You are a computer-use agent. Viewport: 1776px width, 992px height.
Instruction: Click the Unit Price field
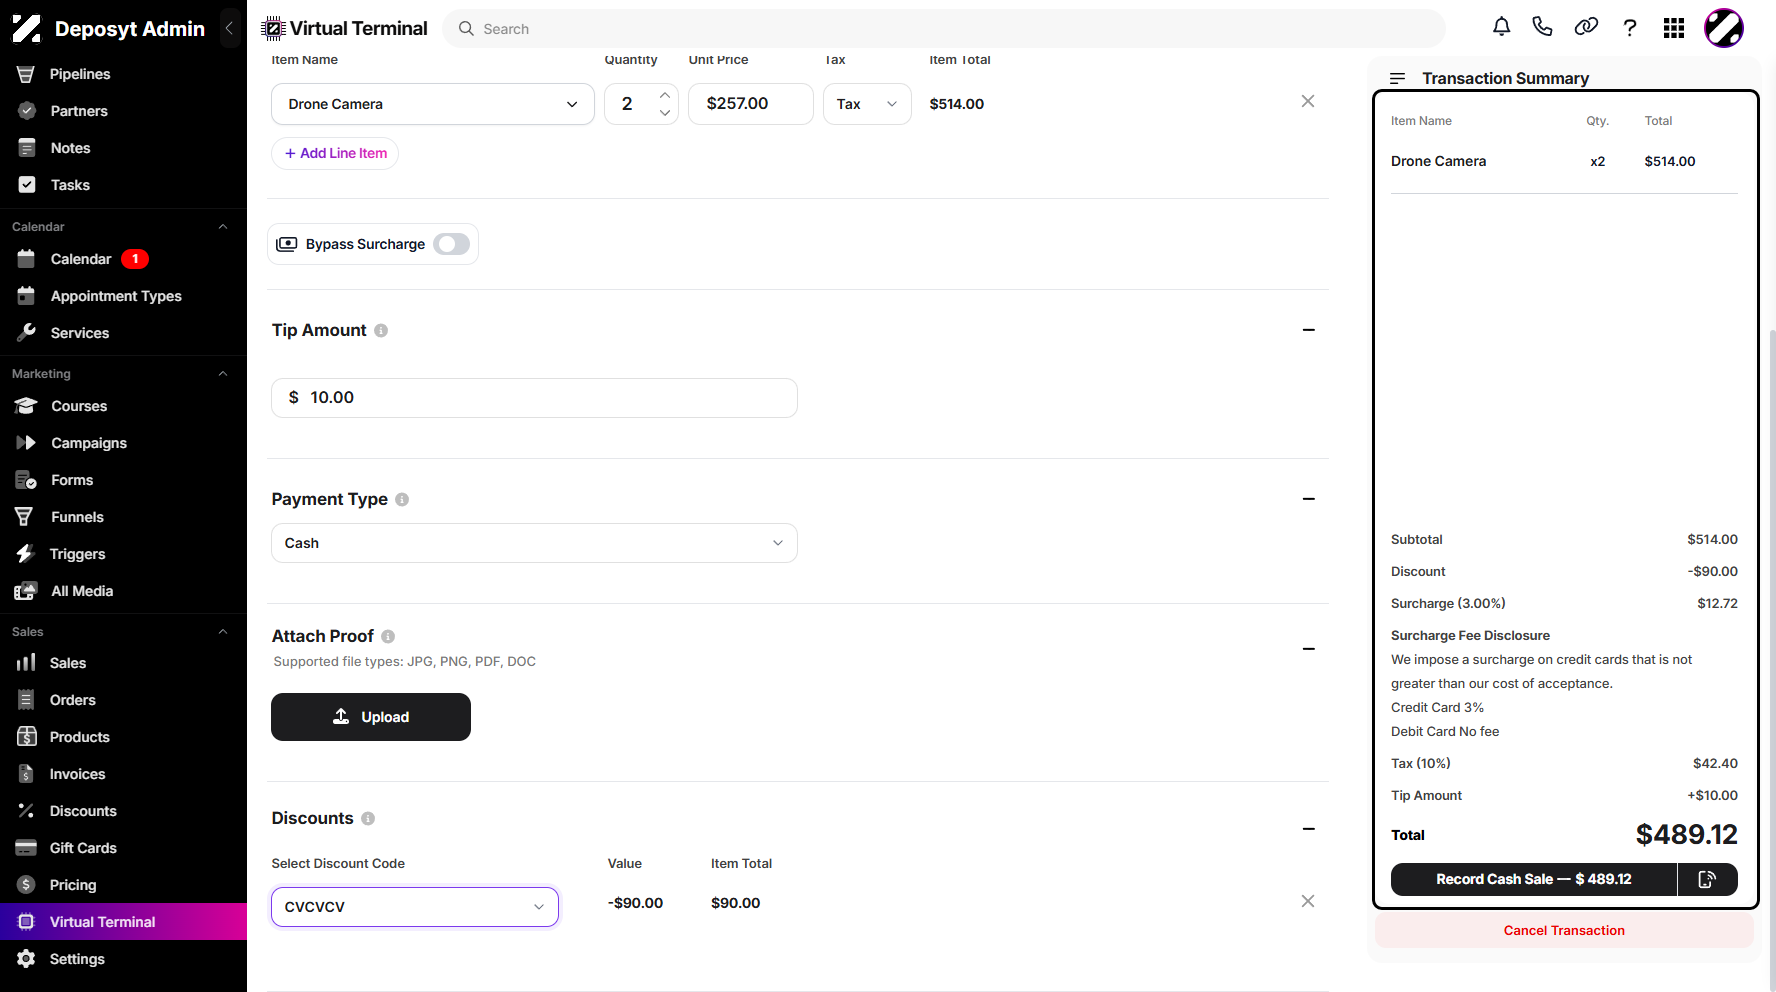point(751,104)
